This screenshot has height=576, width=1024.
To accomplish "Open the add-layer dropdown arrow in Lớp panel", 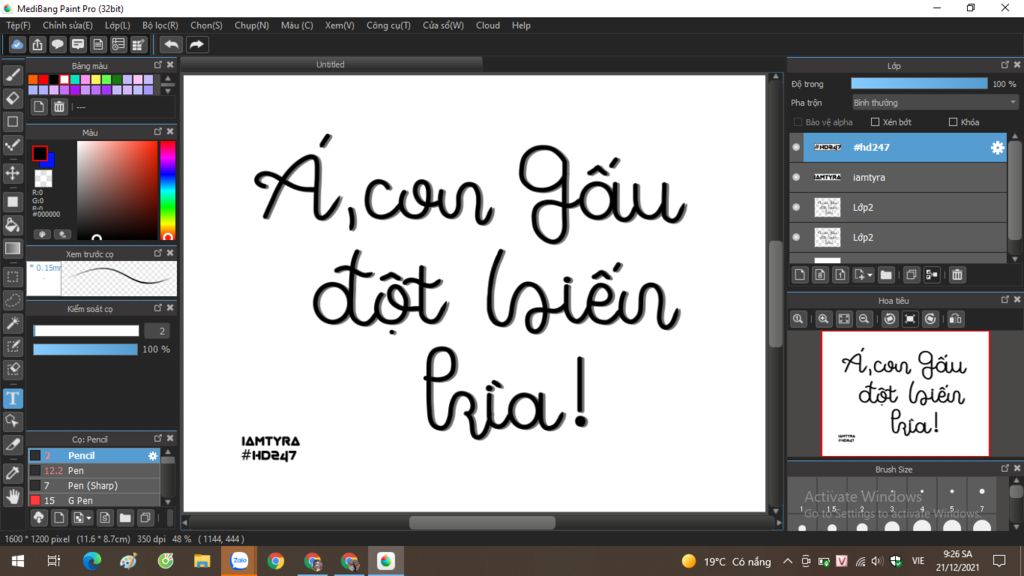I will (871, 275).
